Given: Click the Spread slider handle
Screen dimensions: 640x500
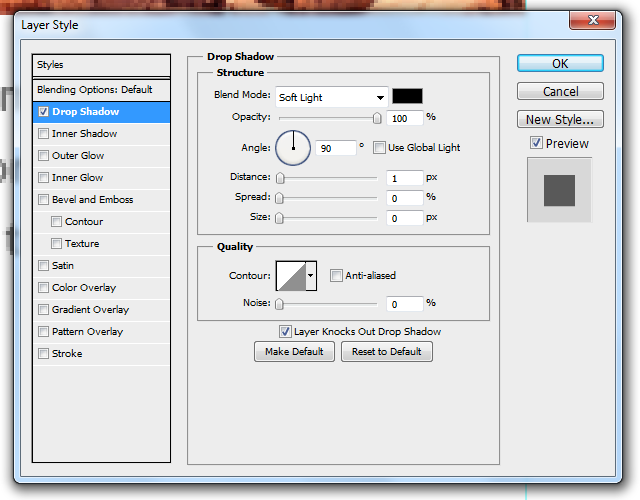Looking at the screenshot, I should point(280,198).
